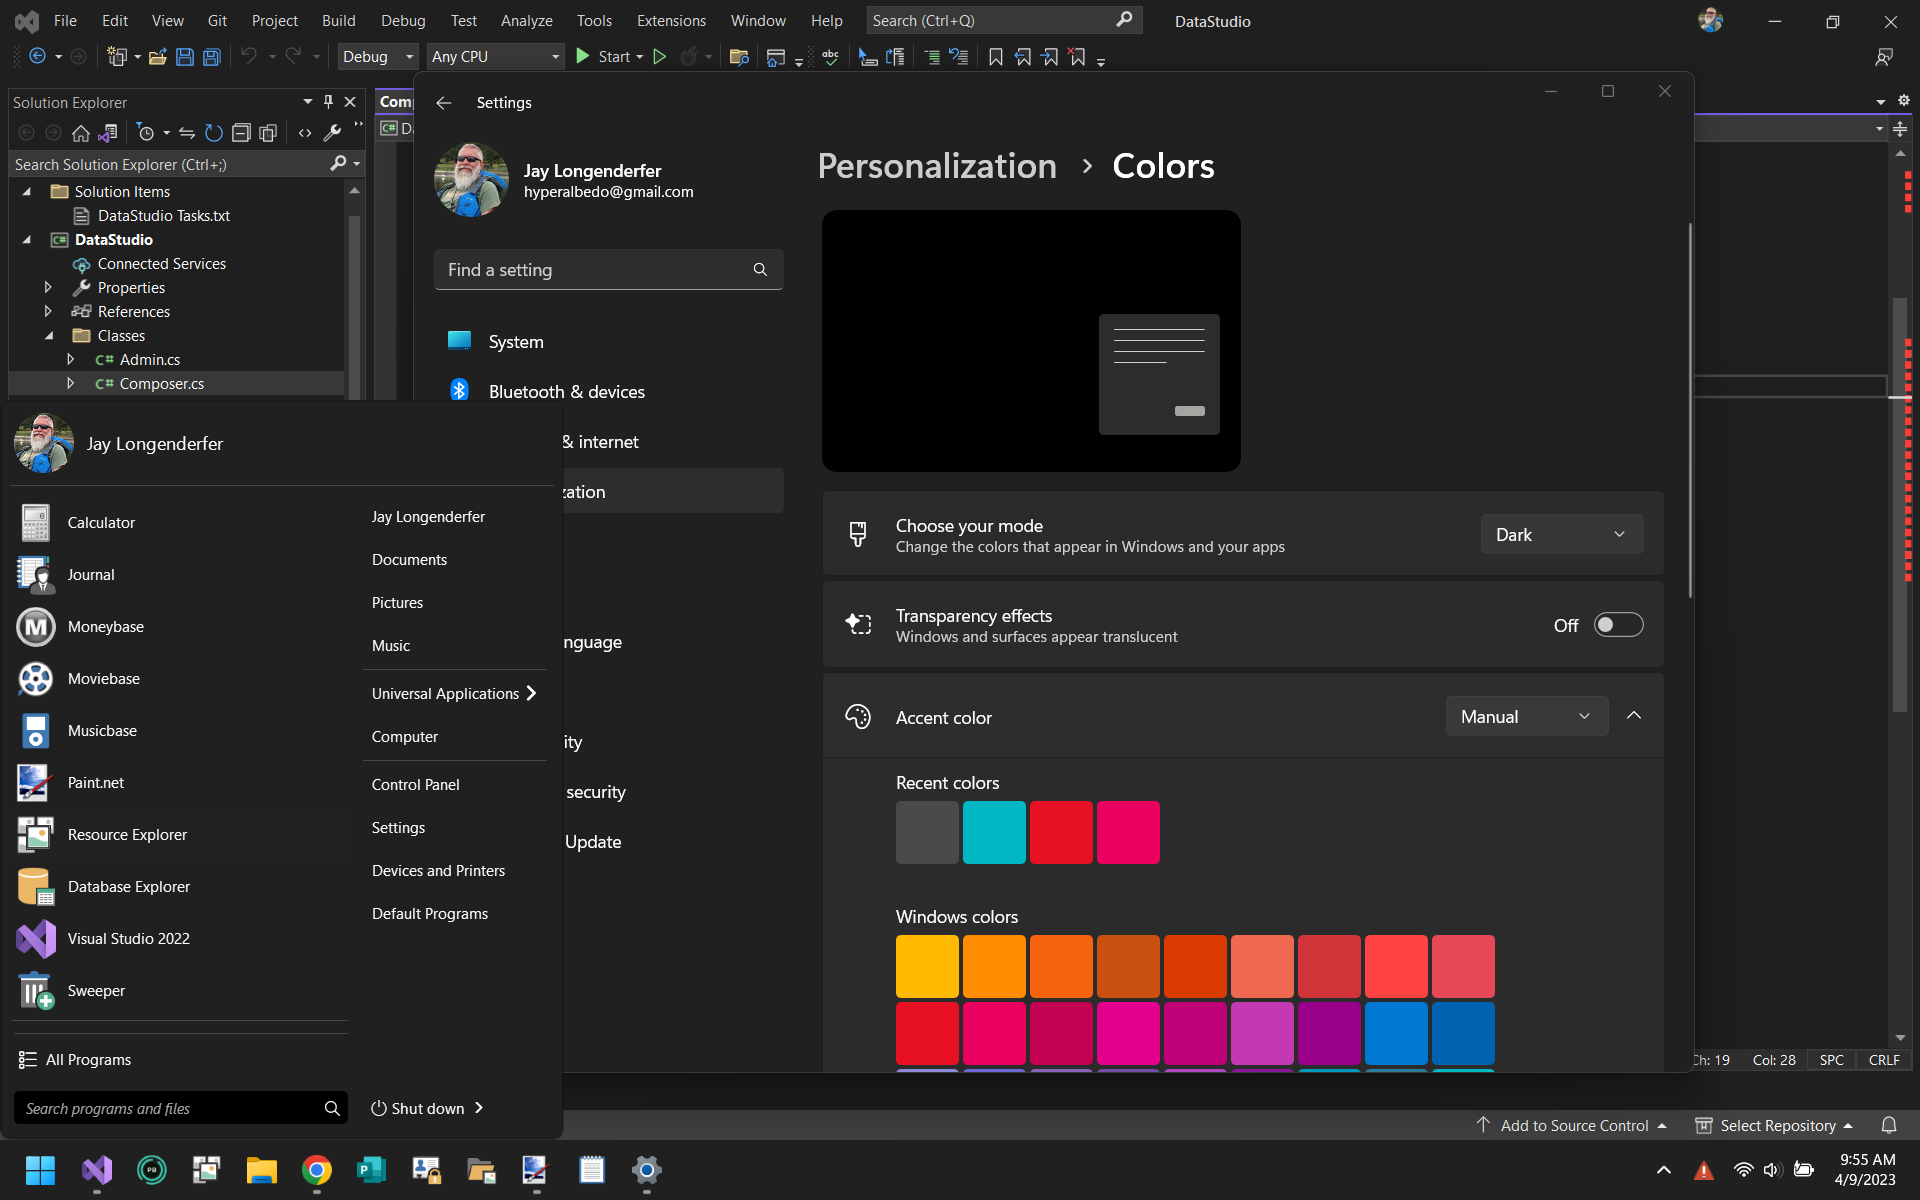Toggle bookmark icon in Visual Studio toolbar
Viewport: 1920px width, 1200px height.
(x=996, y=57)
